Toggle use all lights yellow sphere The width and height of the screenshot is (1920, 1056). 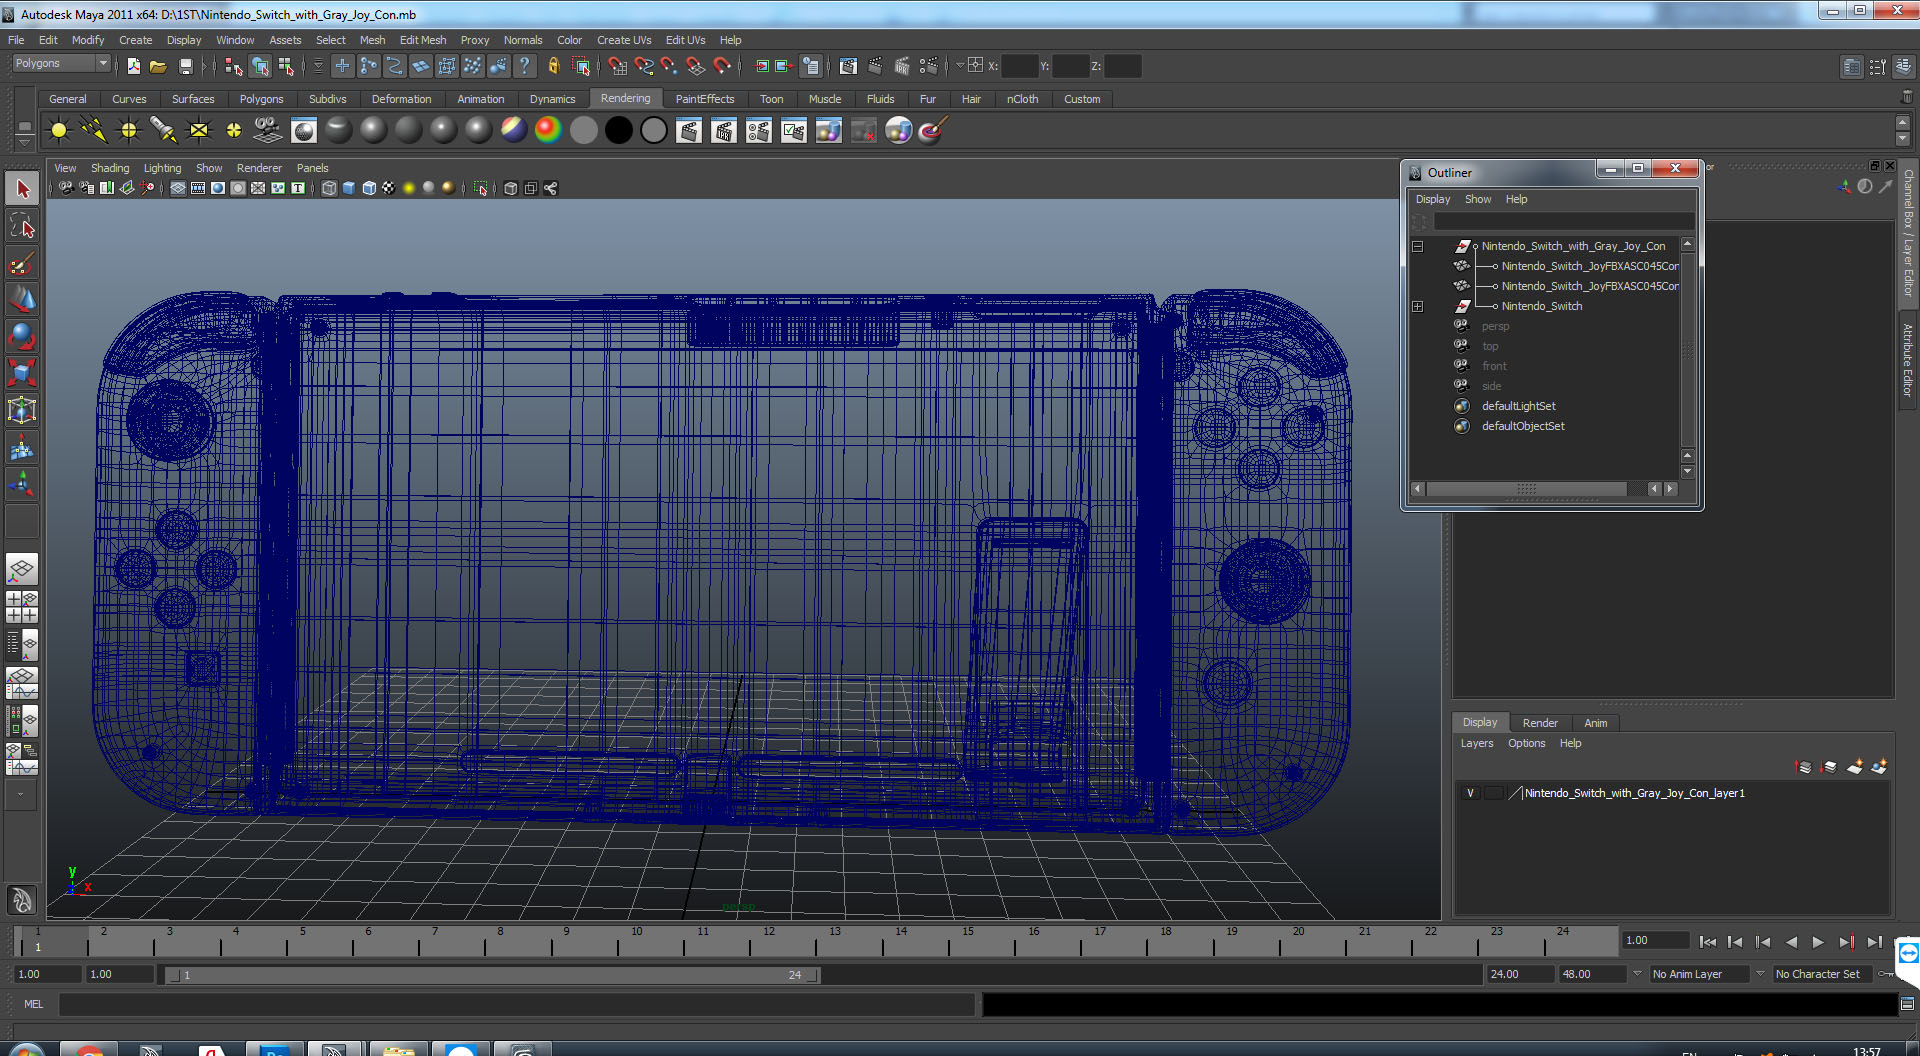tap(409, 188)
